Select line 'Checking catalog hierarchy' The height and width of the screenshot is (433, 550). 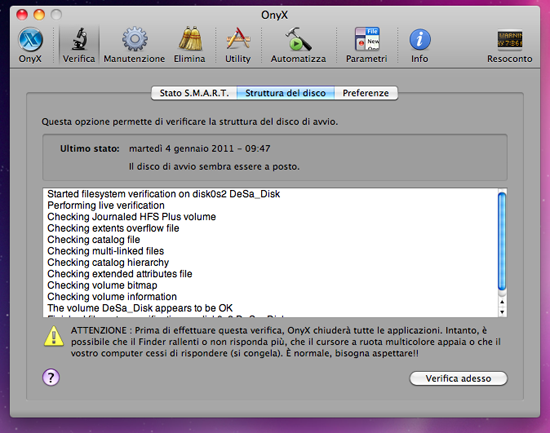[108, 262]
